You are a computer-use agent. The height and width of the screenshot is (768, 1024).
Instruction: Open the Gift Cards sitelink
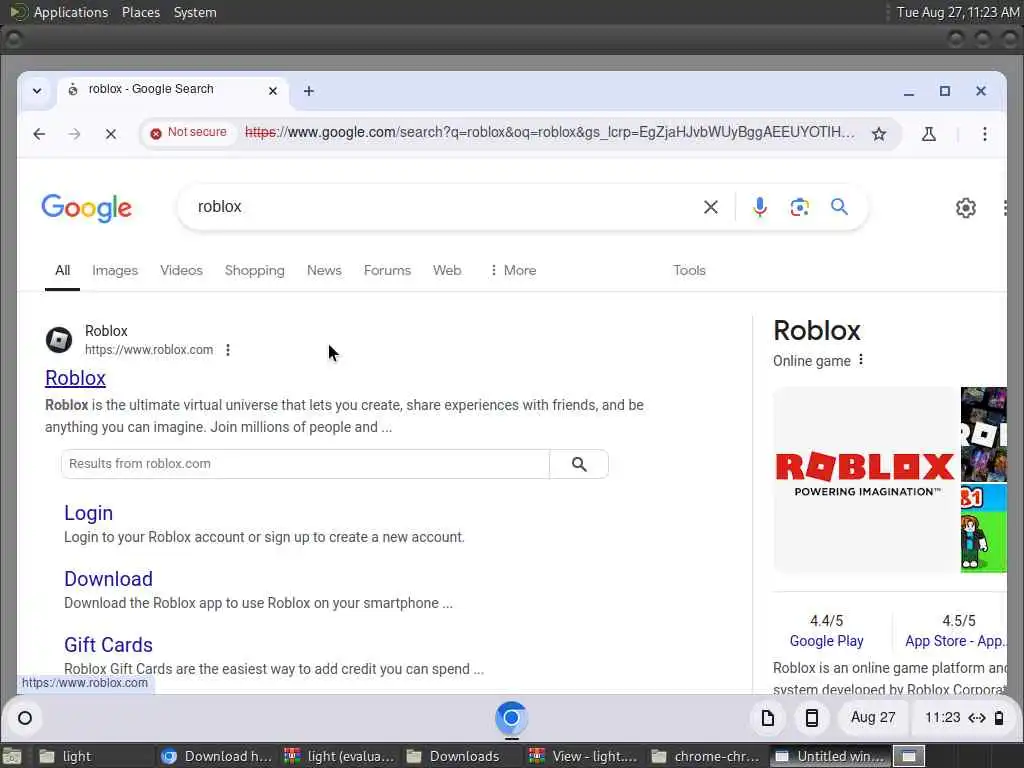(108, 645)
